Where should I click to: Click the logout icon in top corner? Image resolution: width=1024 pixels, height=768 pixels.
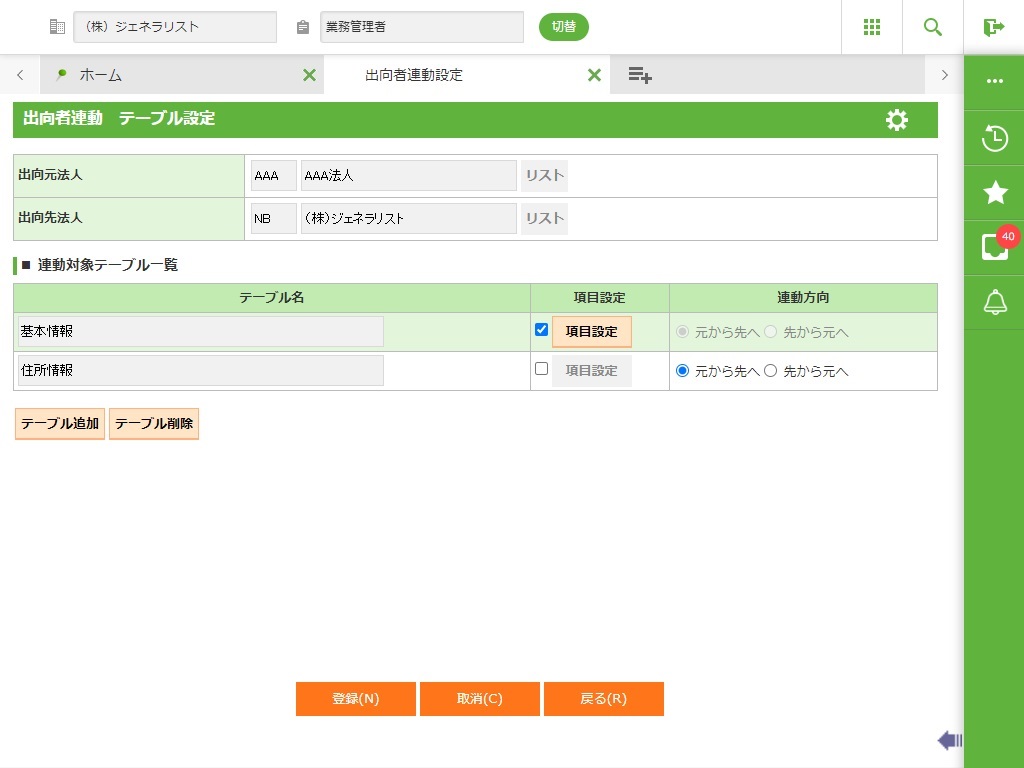[993, 27]
